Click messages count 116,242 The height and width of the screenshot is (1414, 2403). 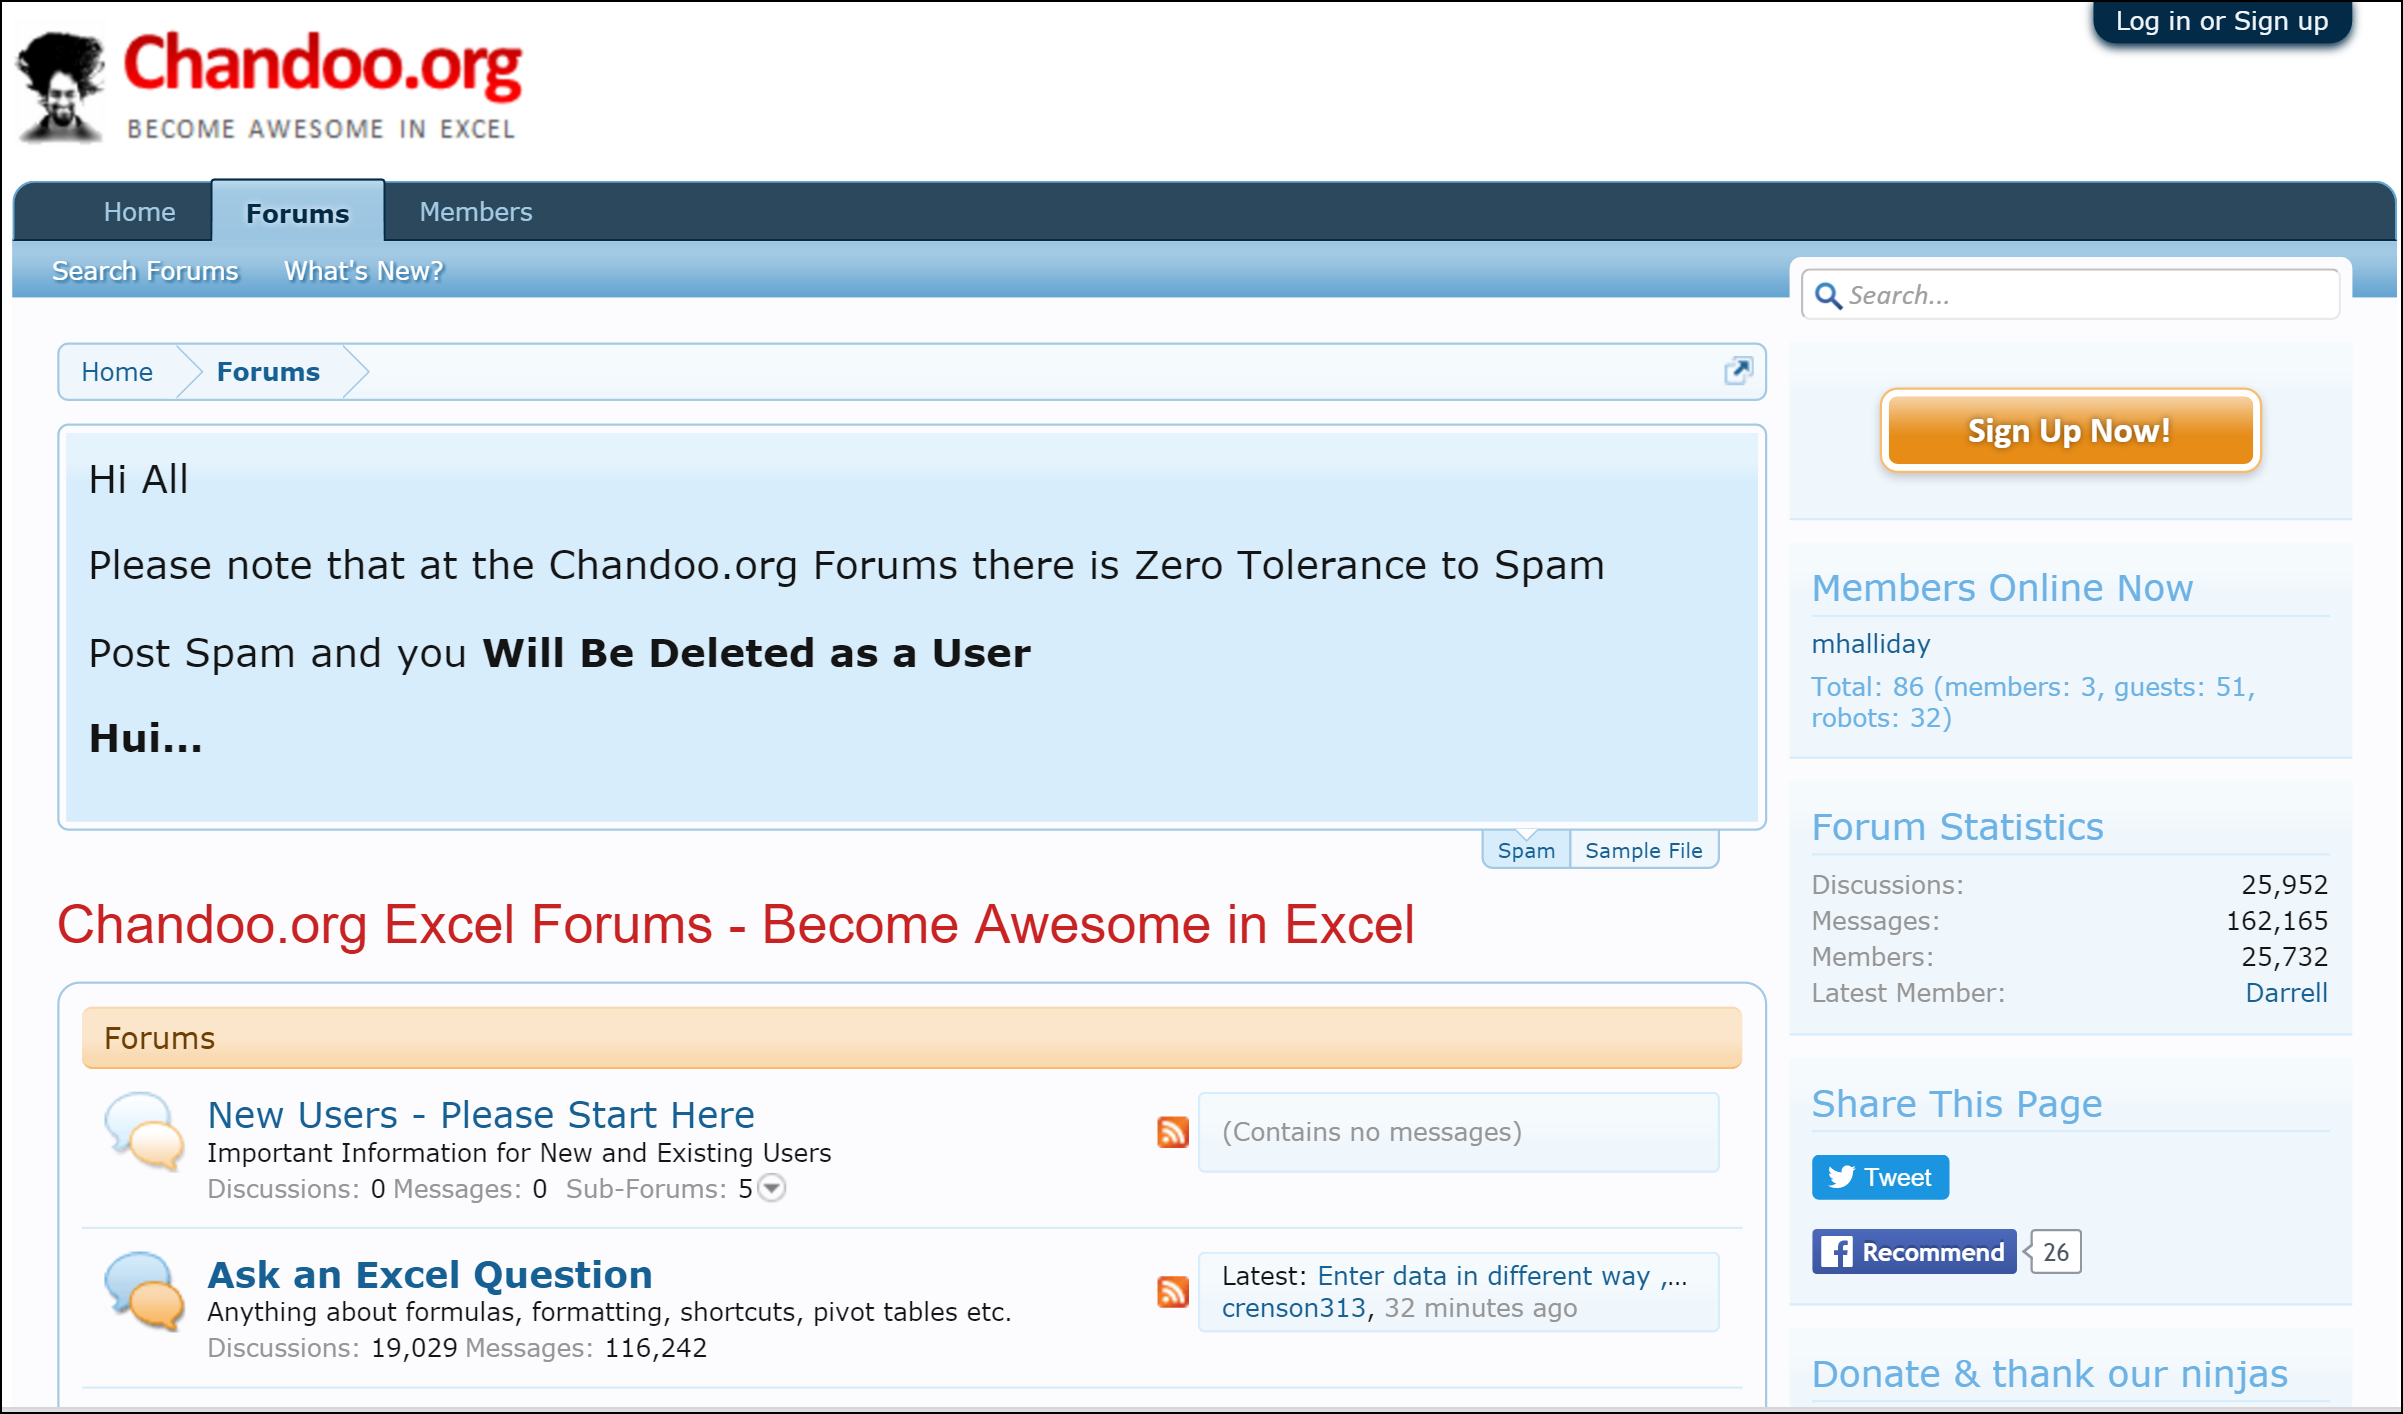[x=656, y=1348]
